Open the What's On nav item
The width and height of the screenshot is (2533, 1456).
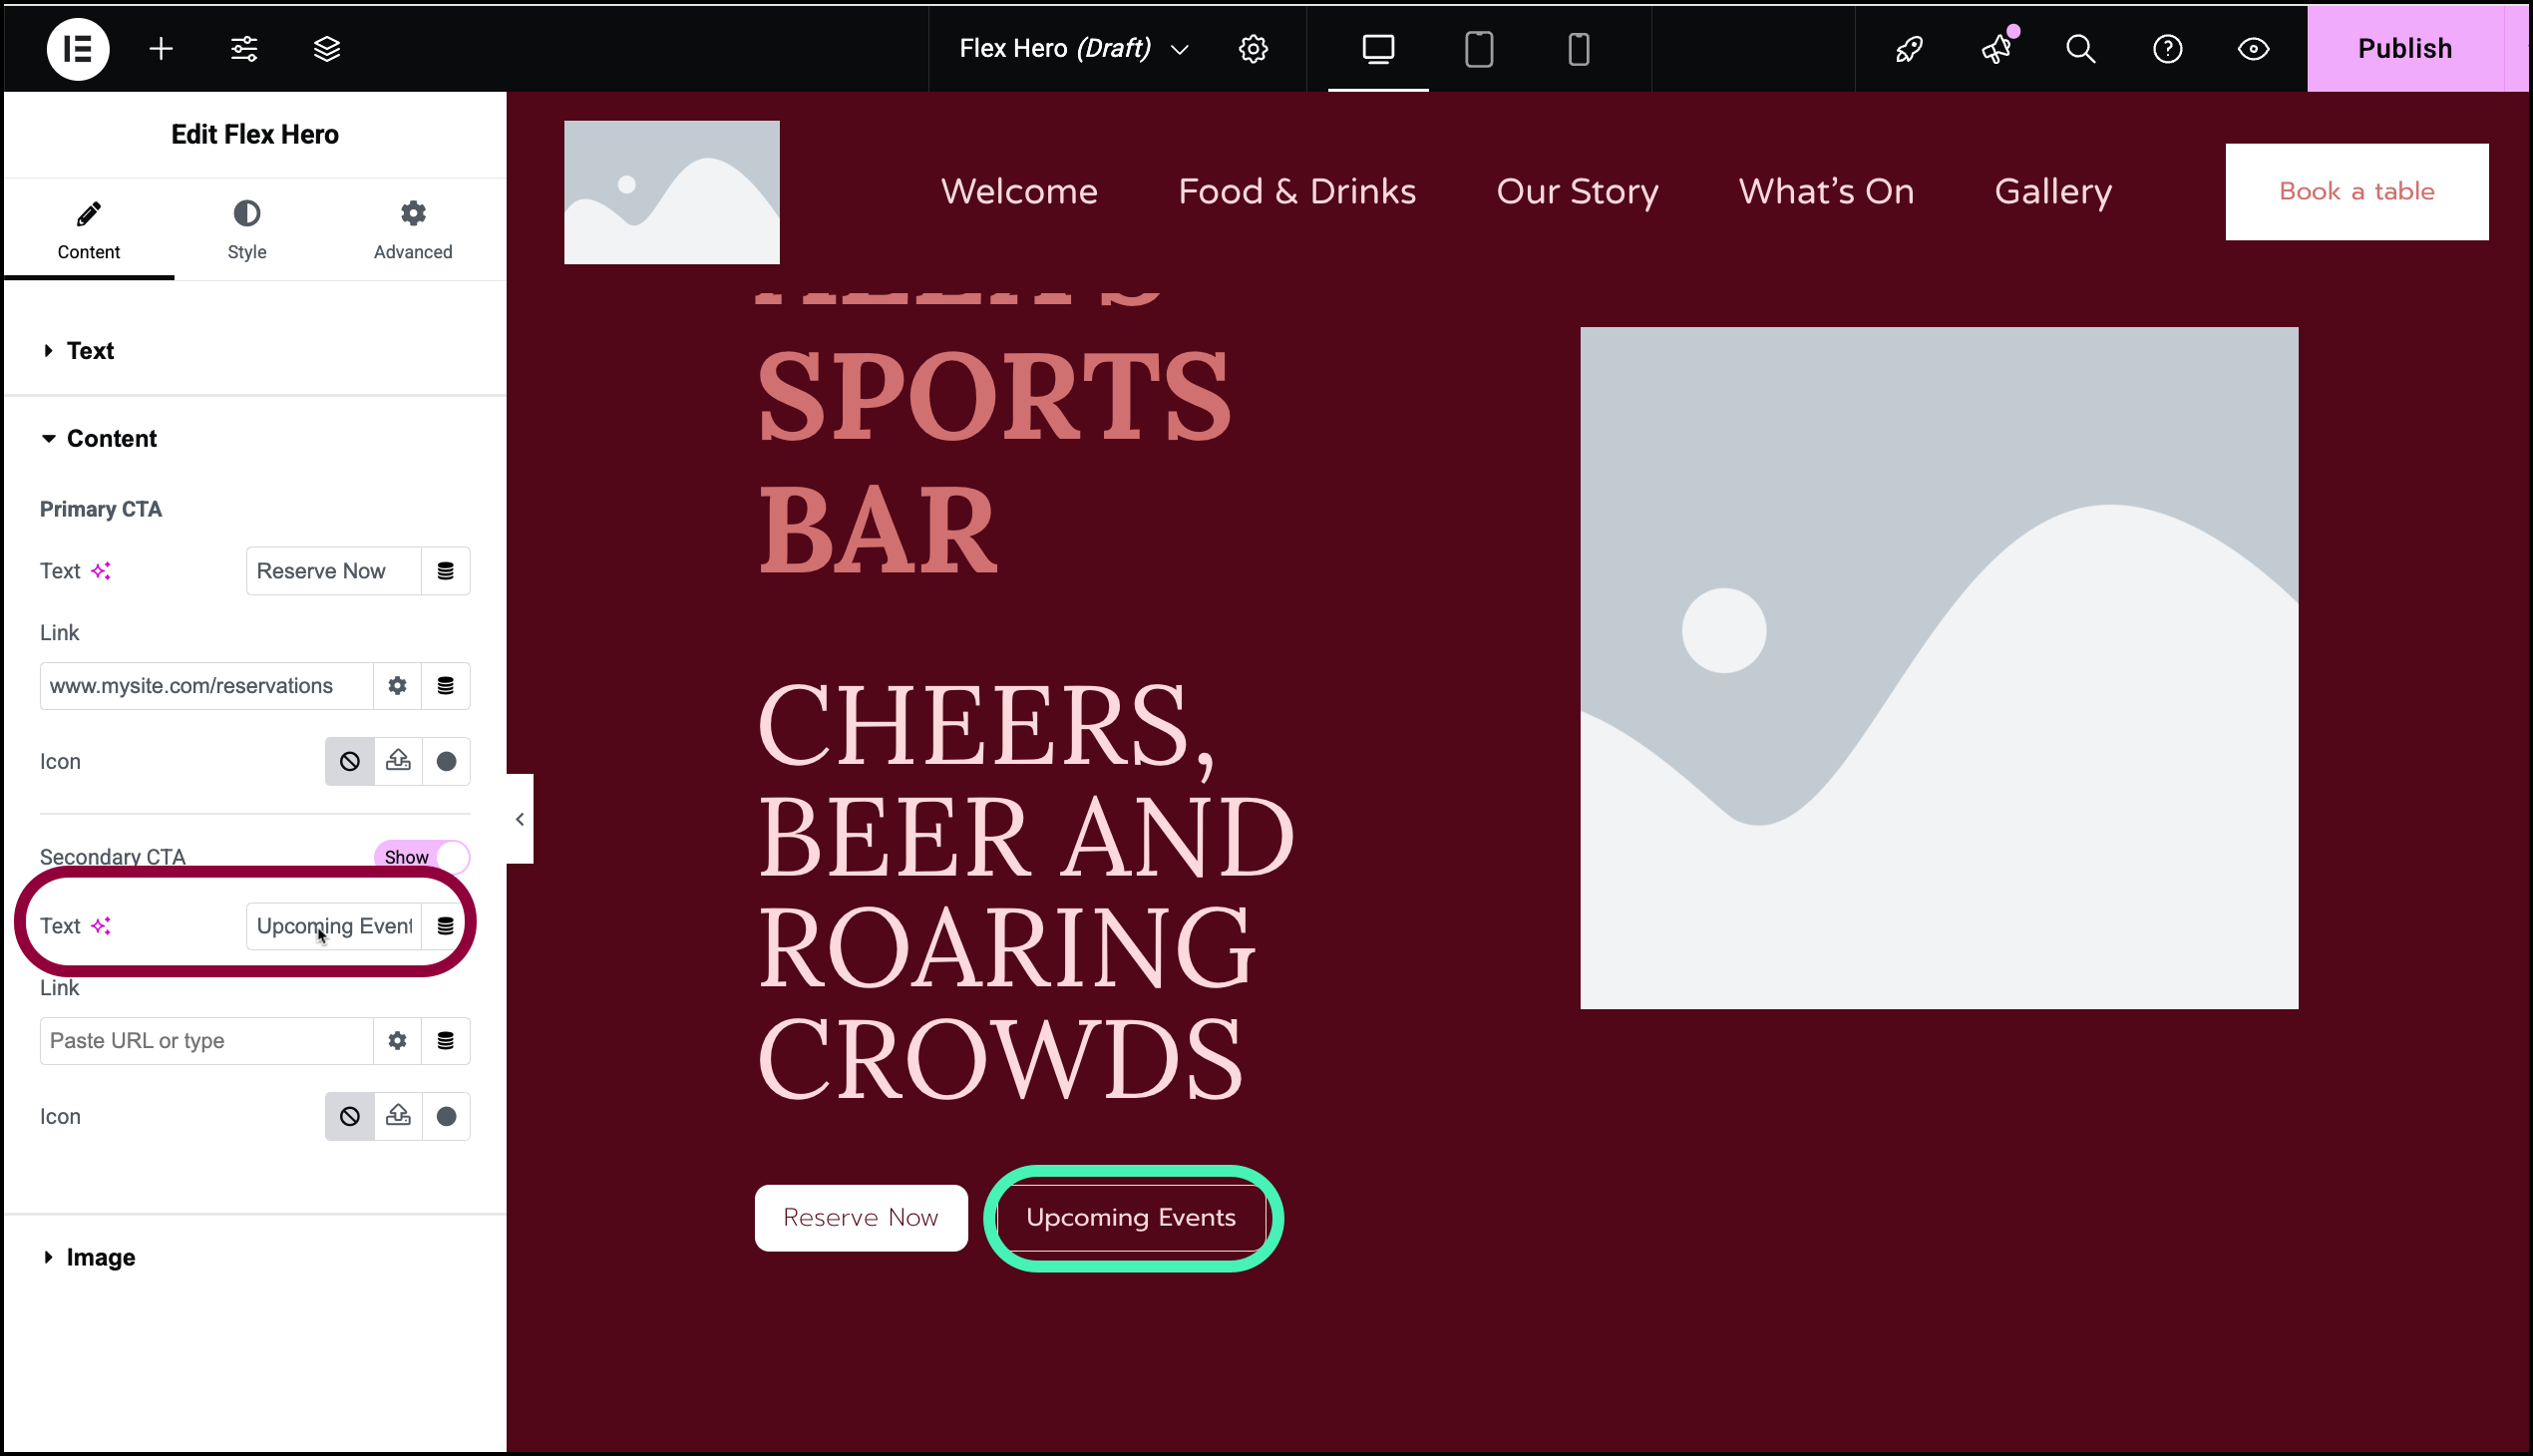[1826, 191]
